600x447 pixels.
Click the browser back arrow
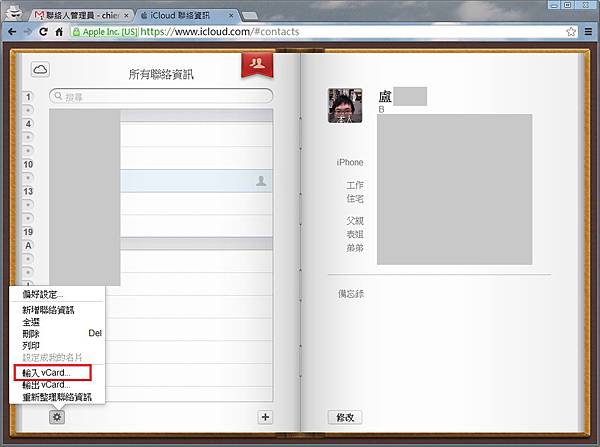click(12, 32)
